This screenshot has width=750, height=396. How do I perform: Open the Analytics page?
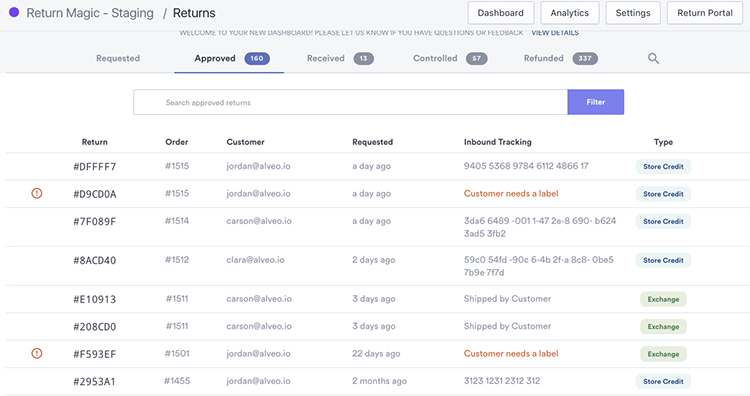[570, 13]
